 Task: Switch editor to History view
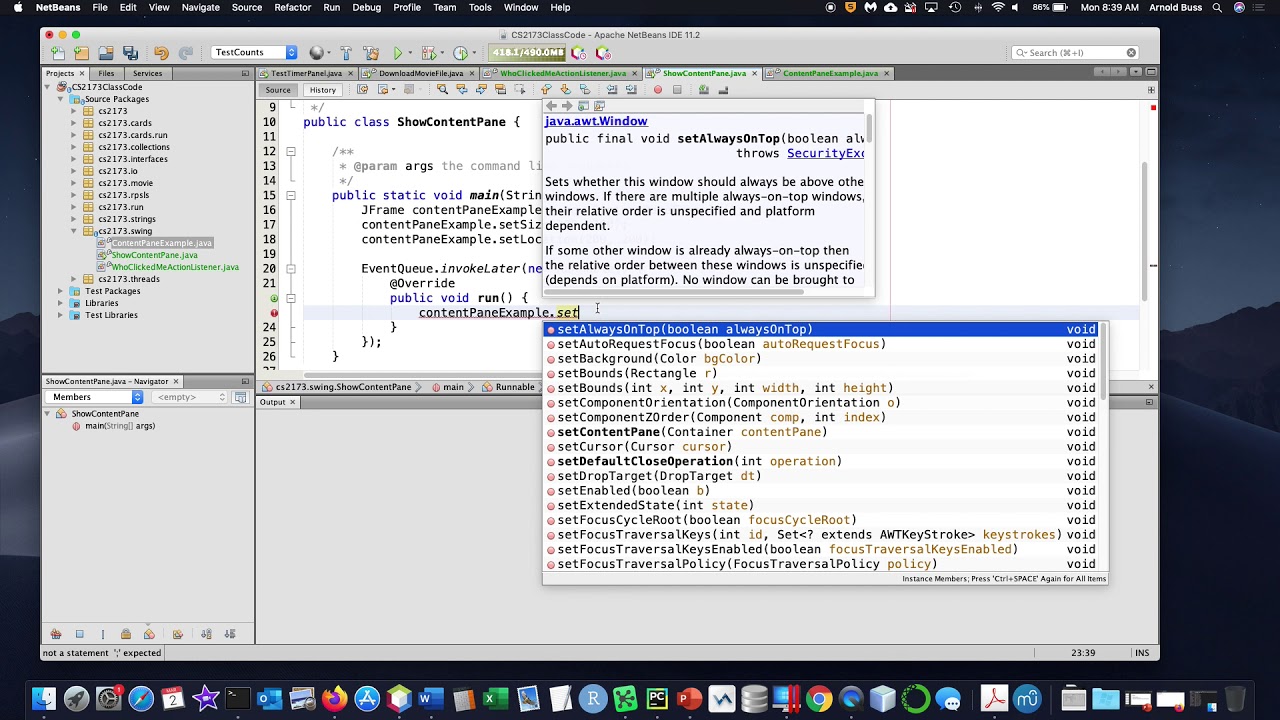(x=322, y=90)
